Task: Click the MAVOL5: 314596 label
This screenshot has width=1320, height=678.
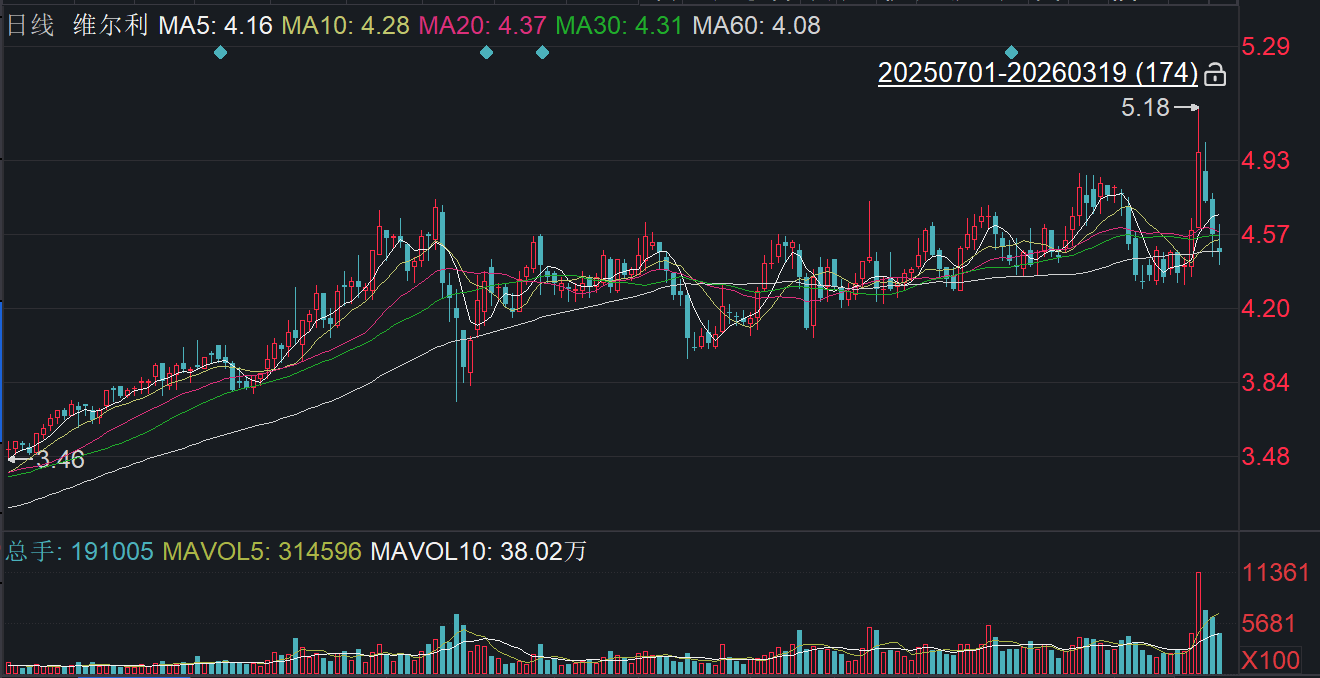Action: click(262, 551)
